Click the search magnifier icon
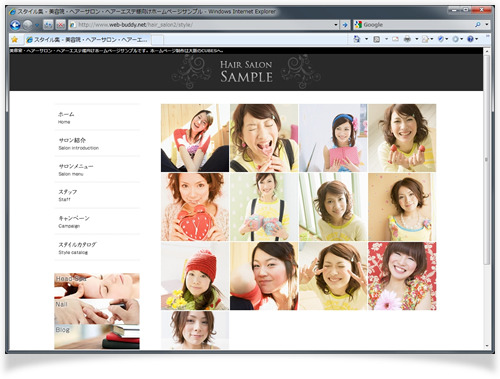This screenshot has width=500, height=379. [x=478, y=25]
